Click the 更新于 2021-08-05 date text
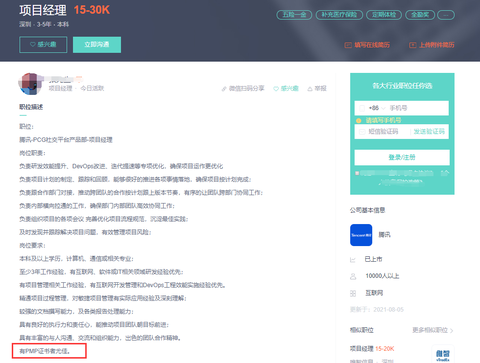The image size is (480, 363). (x=377, y=310)
